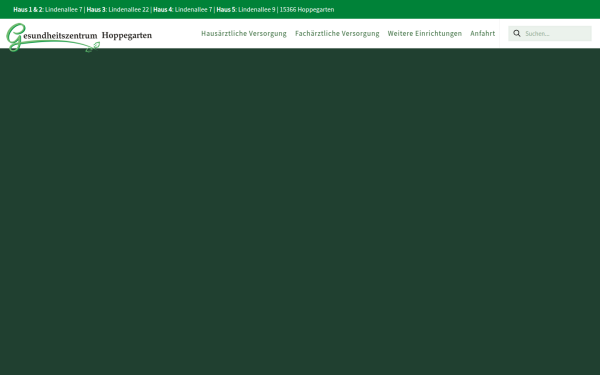Click the magnifier search icon

(x=517, y=34)
